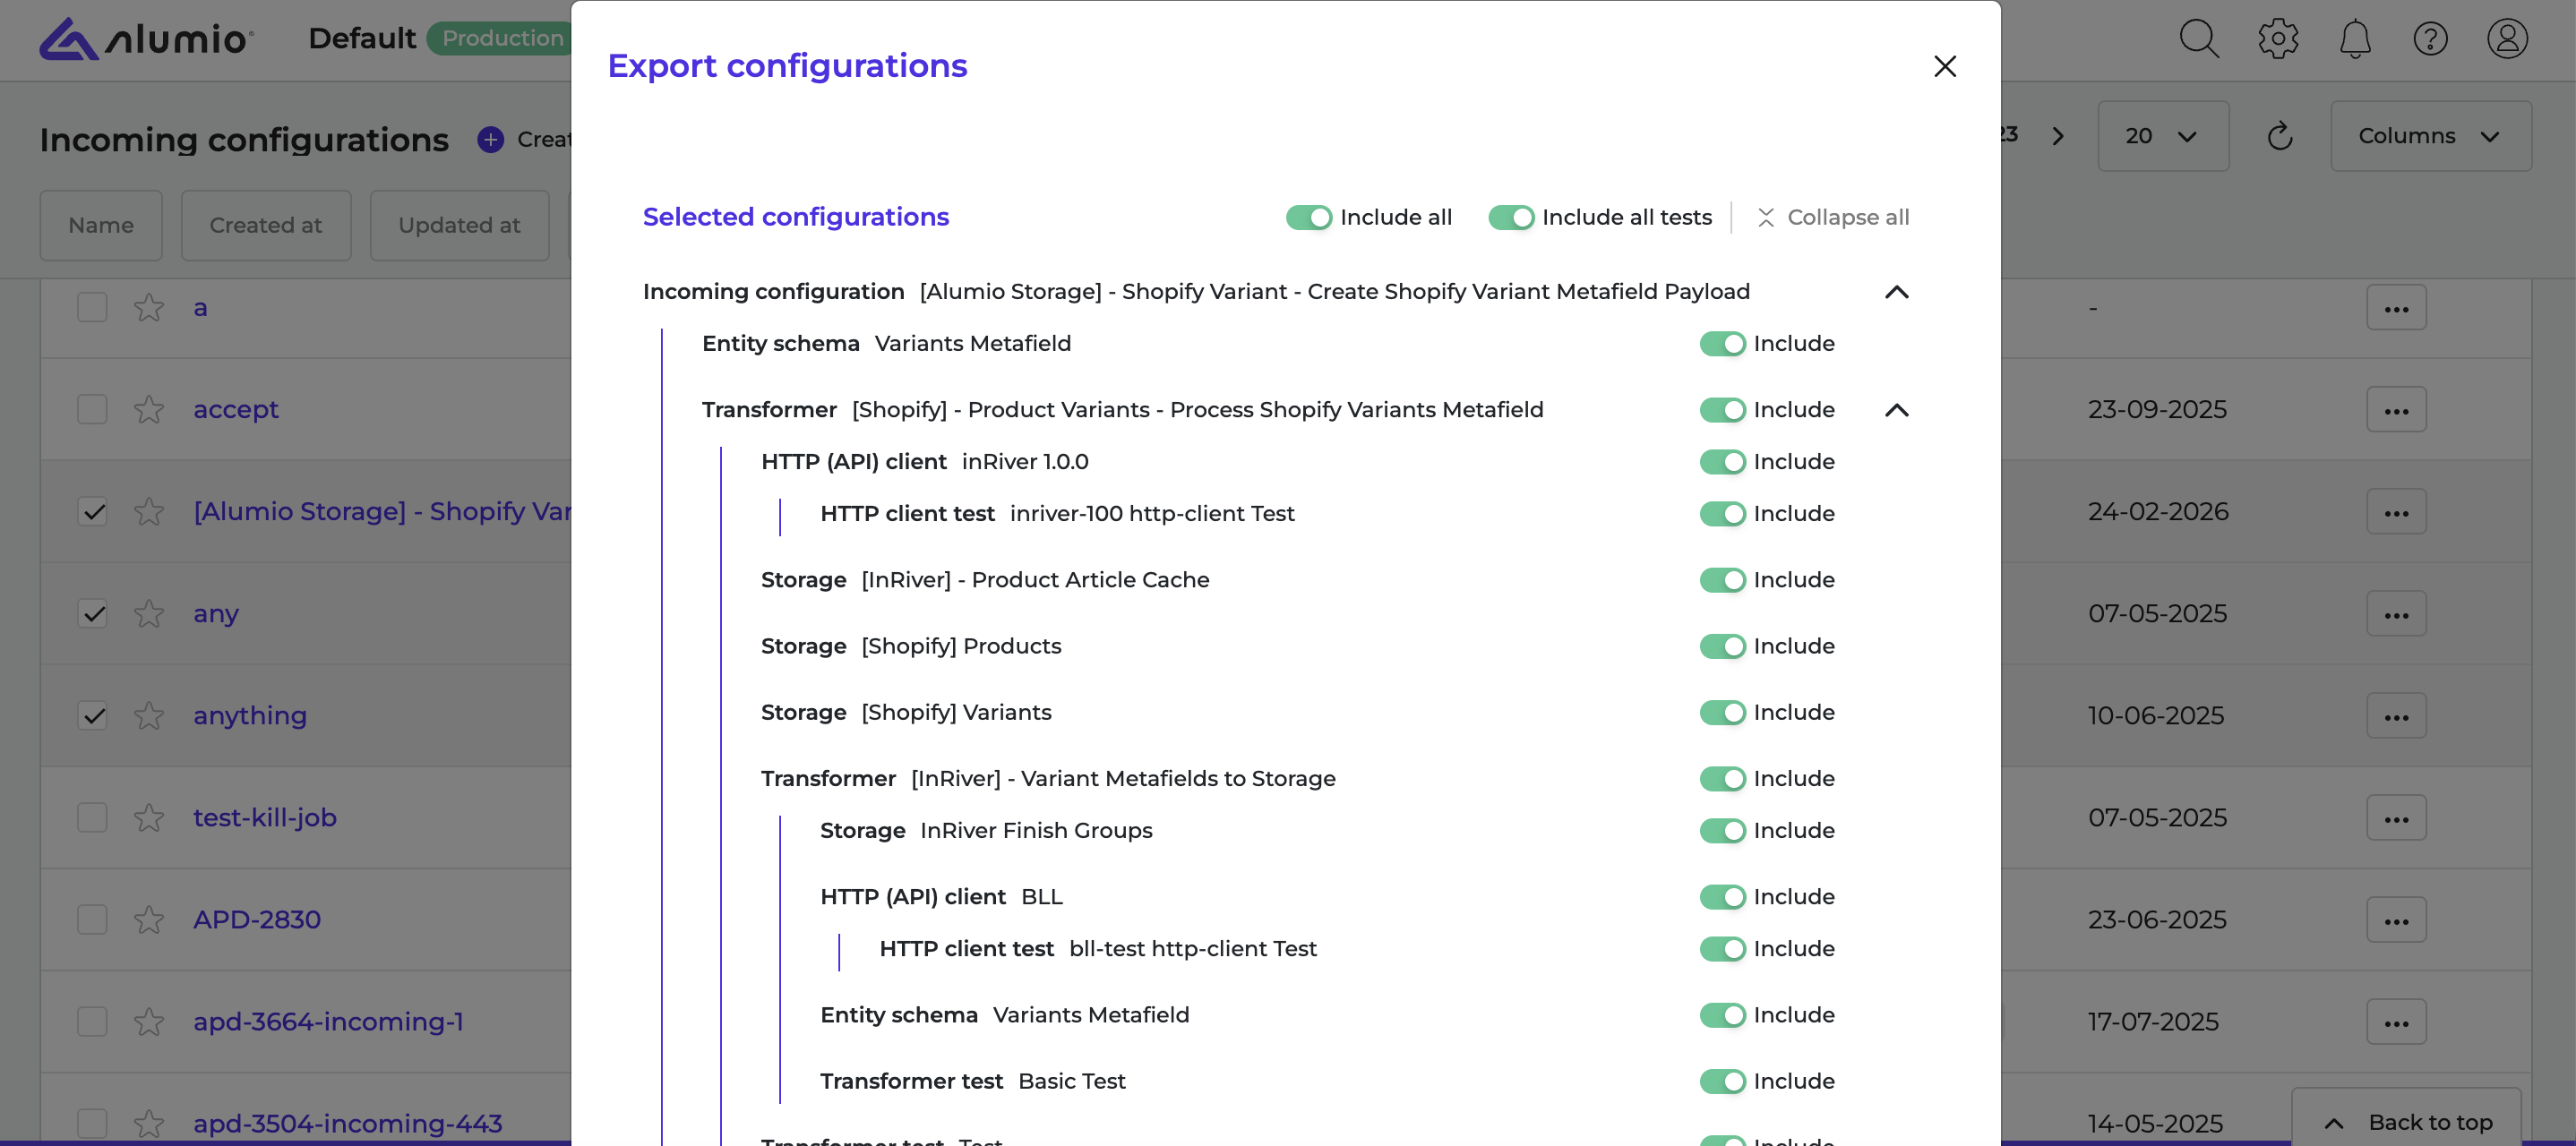
Task: Uncheck the 'anything' row checkbox
Action: (x=93, y=716)
